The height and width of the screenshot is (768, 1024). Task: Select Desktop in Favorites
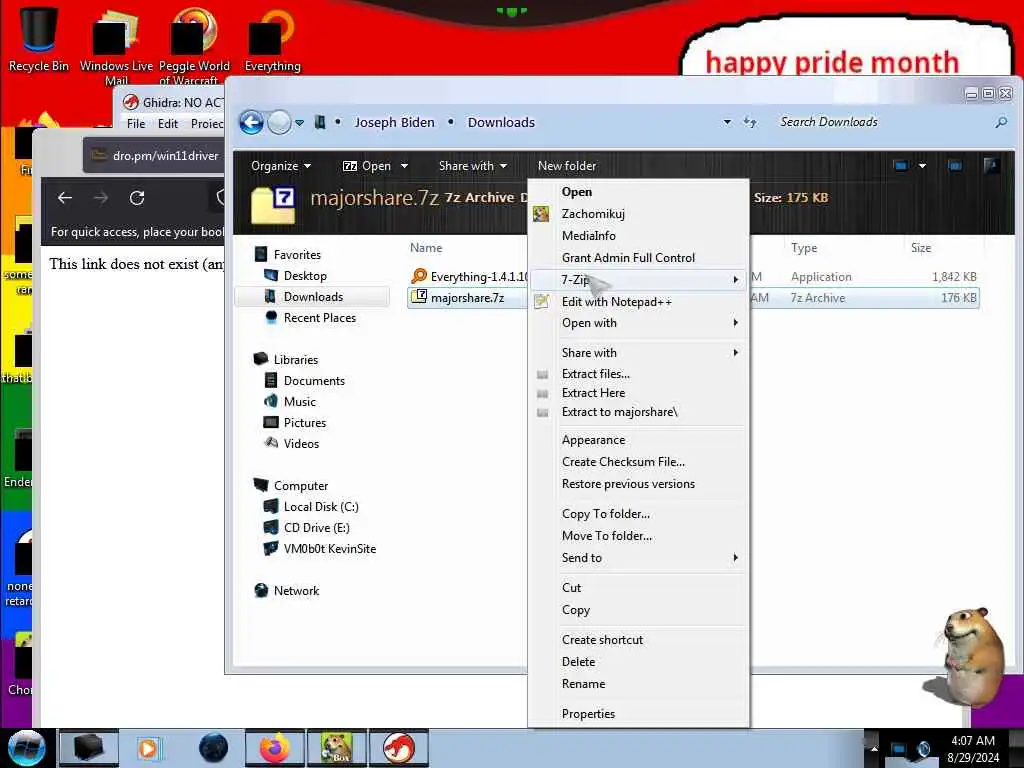tap(296, 276)
